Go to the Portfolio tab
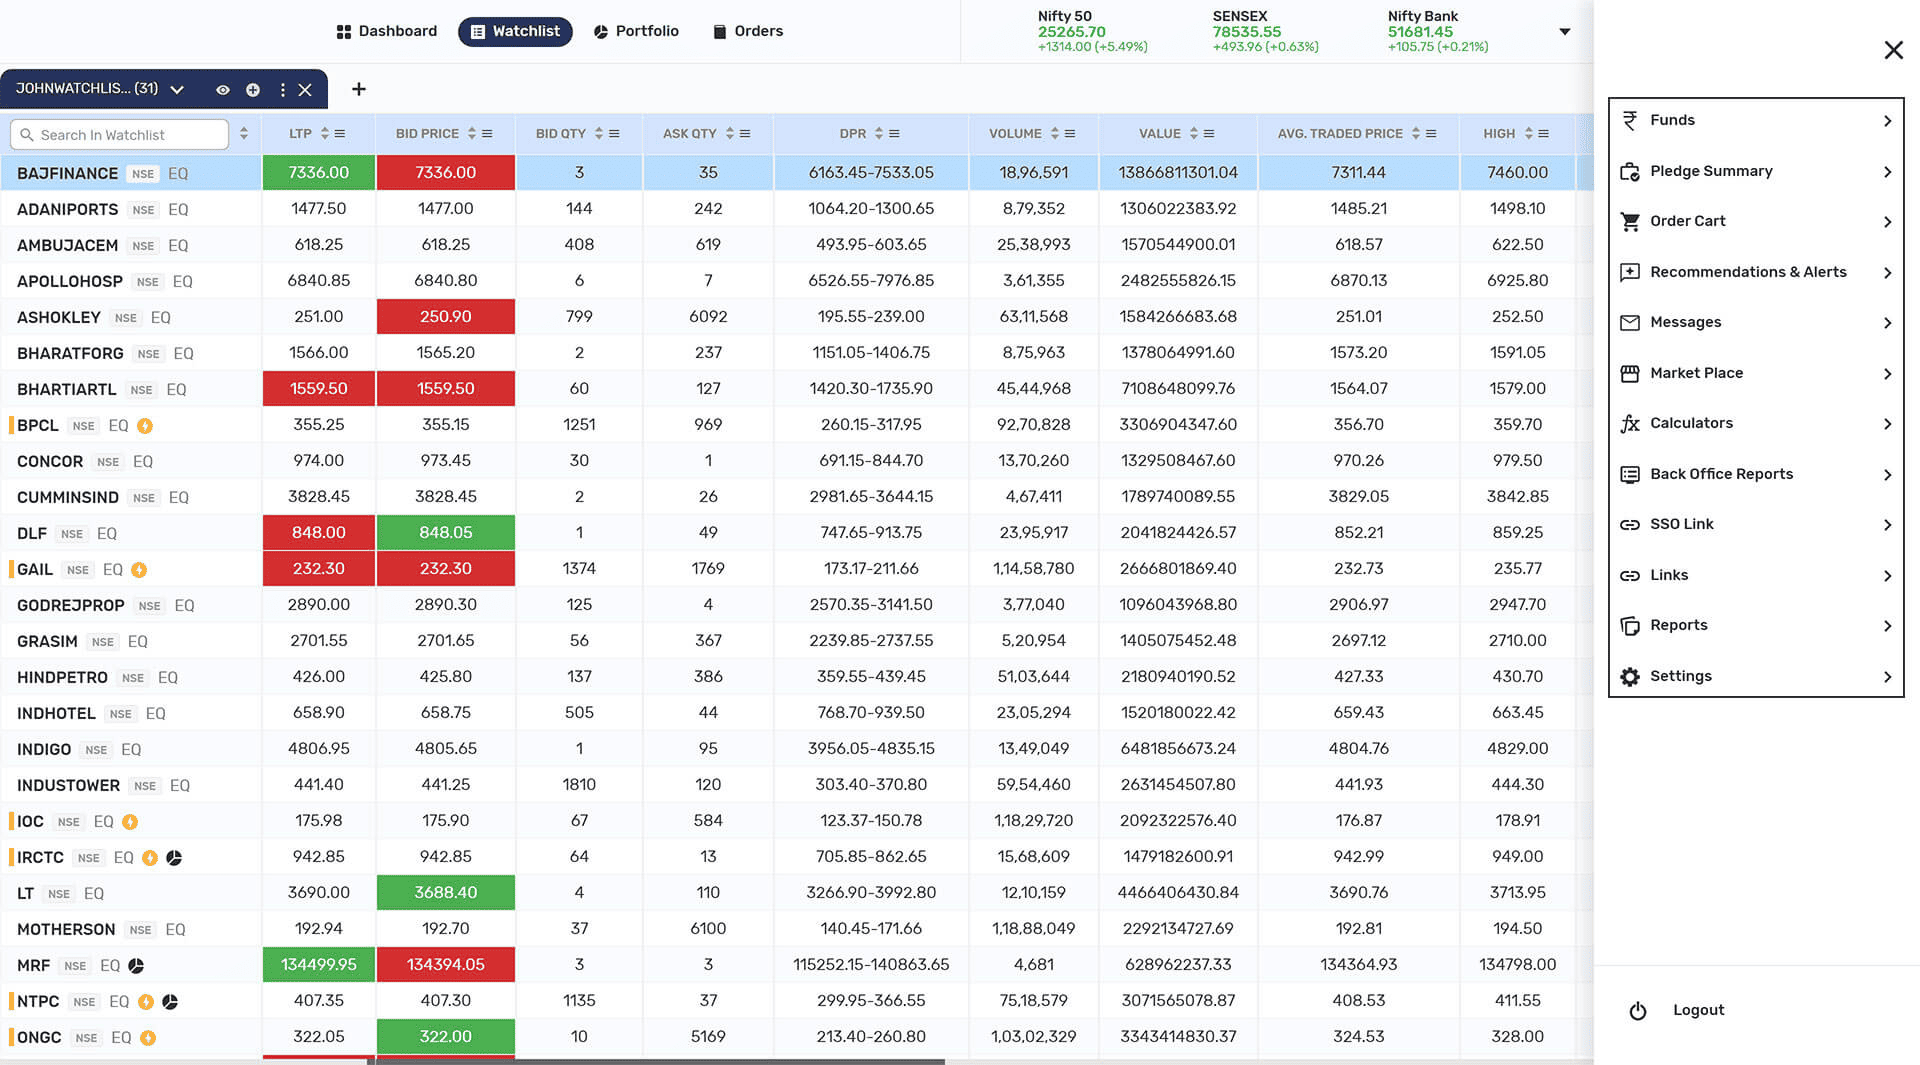Image resolution: width=1920 pixels, height=1065 pixels. (636, 32)
